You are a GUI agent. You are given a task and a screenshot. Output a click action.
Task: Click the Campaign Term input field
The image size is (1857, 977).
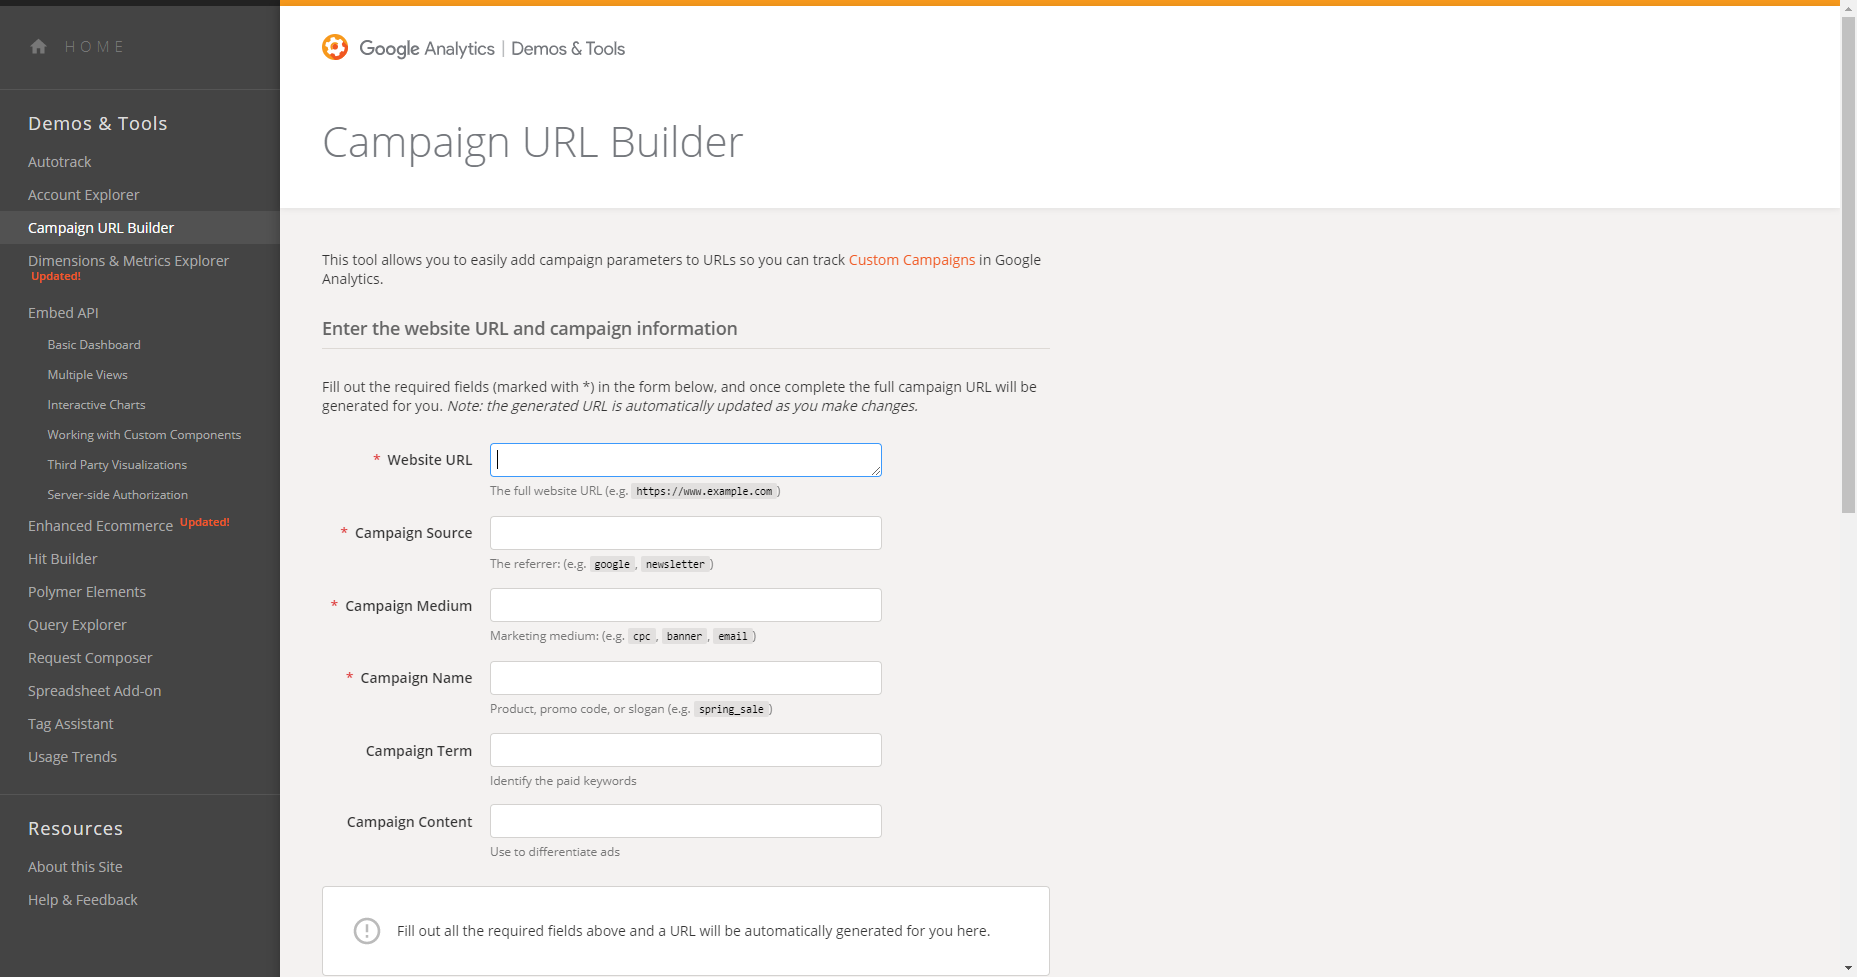tap(686, 750)
